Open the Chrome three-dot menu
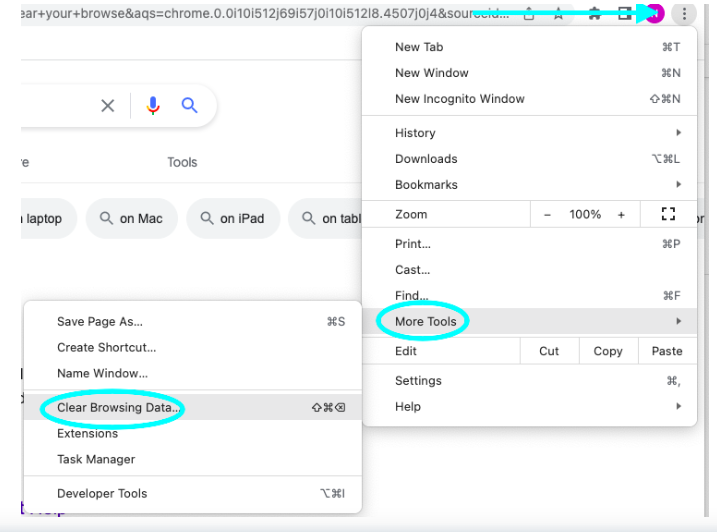 click(x=684, y=14)
